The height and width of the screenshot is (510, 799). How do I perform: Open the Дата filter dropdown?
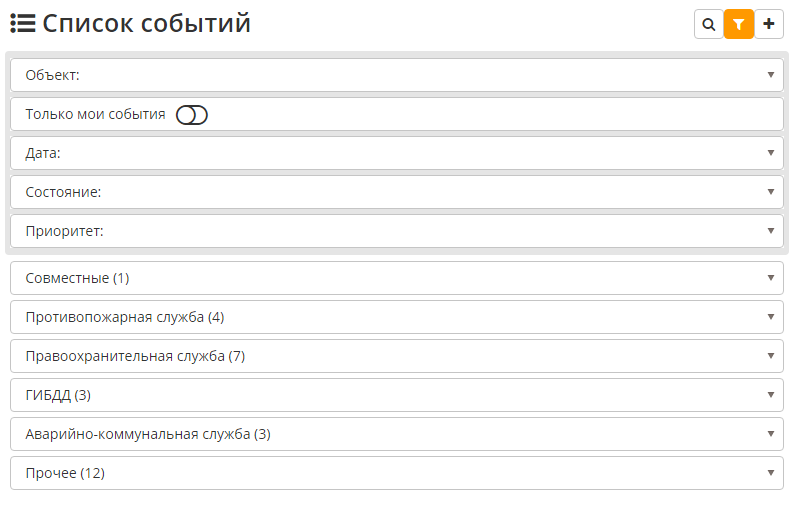coord(396,153)
